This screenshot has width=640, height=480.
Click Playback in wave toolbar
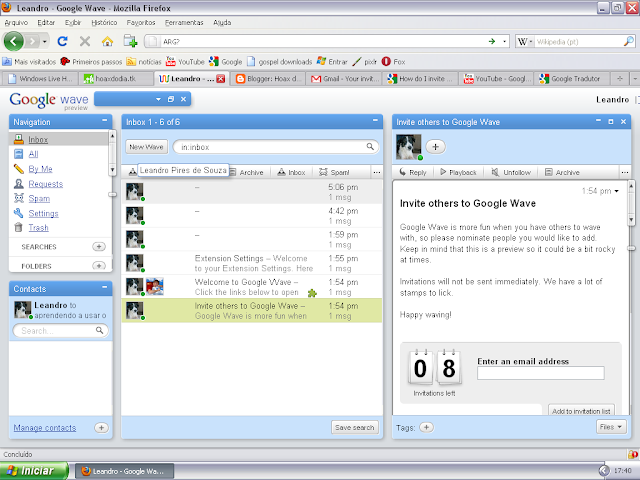pos(458,172)
